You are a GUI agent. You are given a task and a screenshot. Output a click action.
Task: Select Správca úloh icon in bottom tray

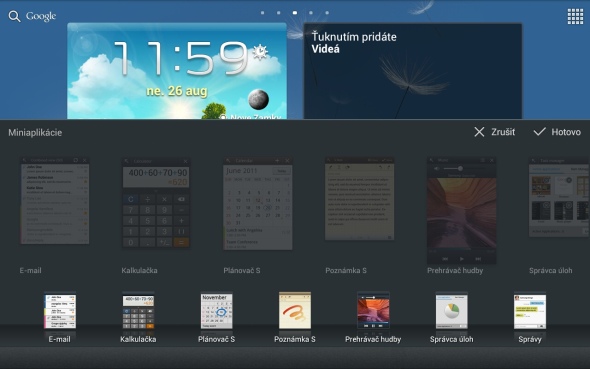click(452, 311)
